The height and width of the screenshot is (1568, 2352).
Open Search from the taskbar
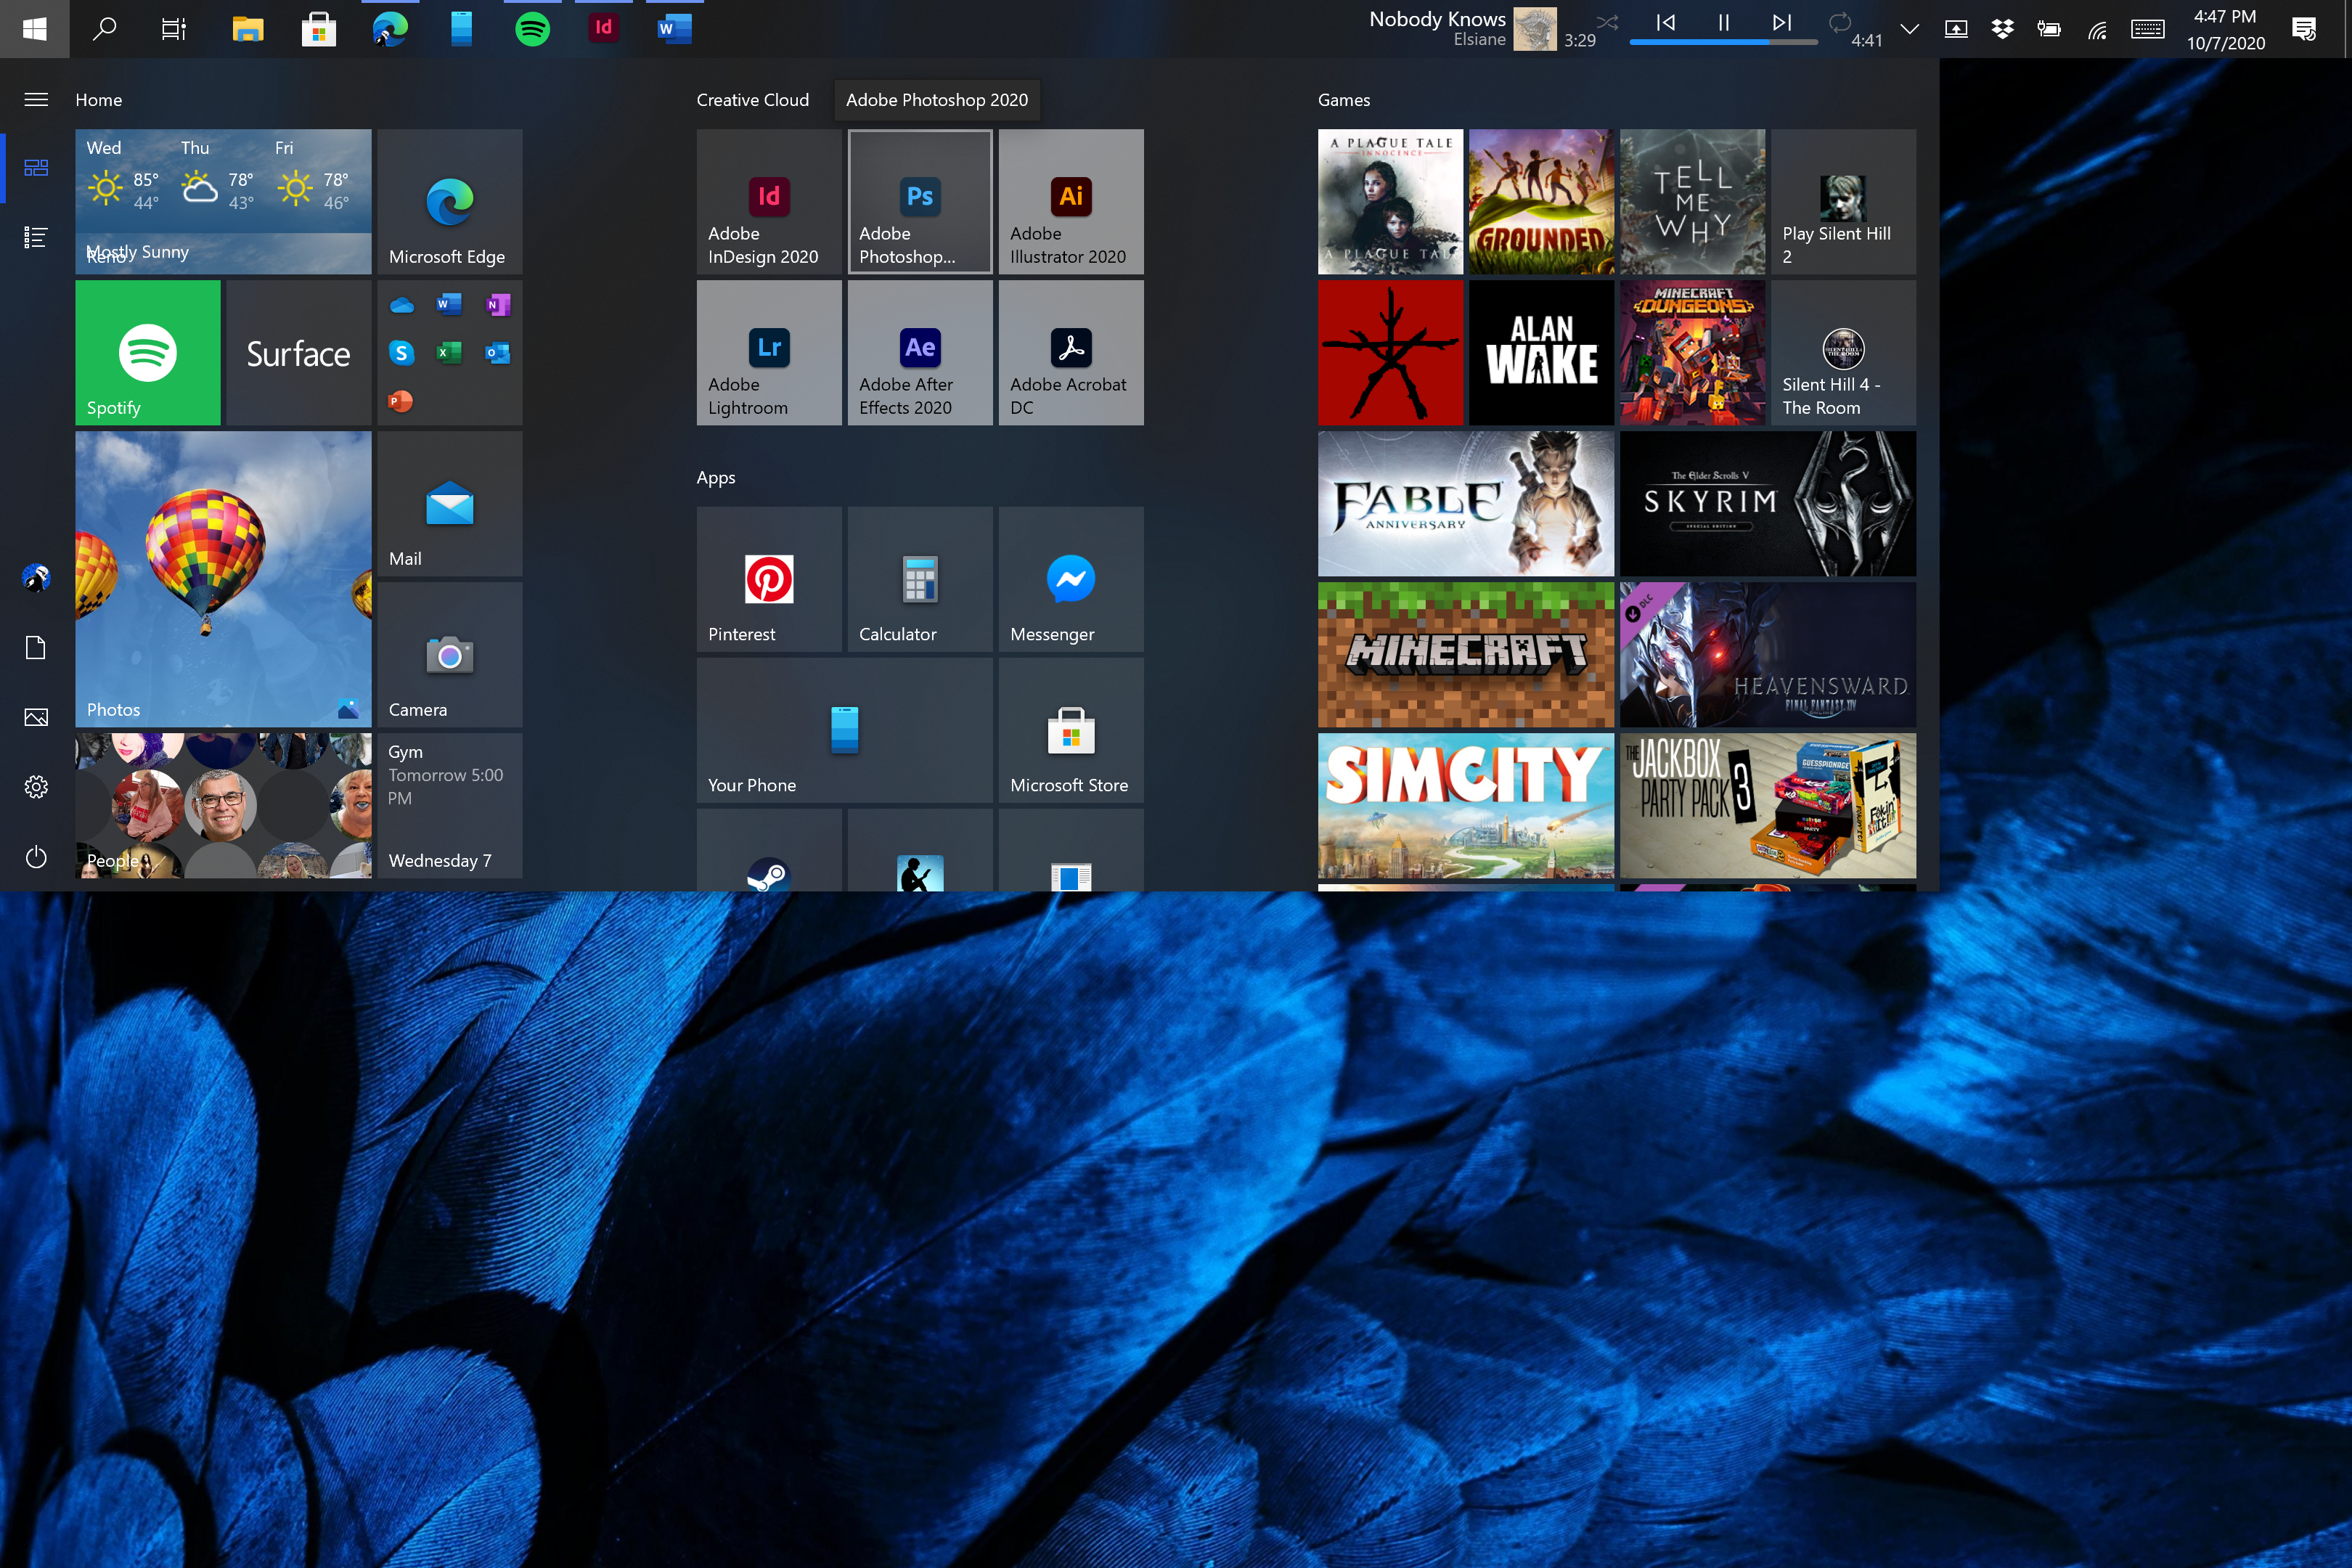point(104,28)
